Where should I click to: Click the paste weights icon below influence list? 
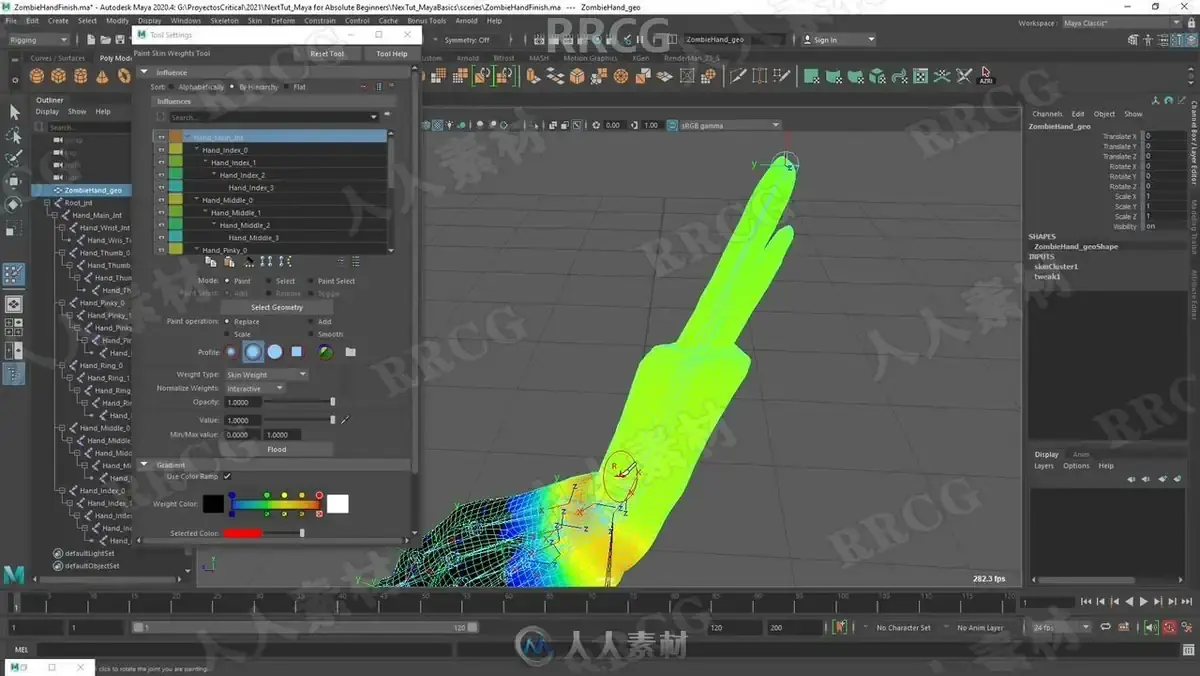(229, 261)
